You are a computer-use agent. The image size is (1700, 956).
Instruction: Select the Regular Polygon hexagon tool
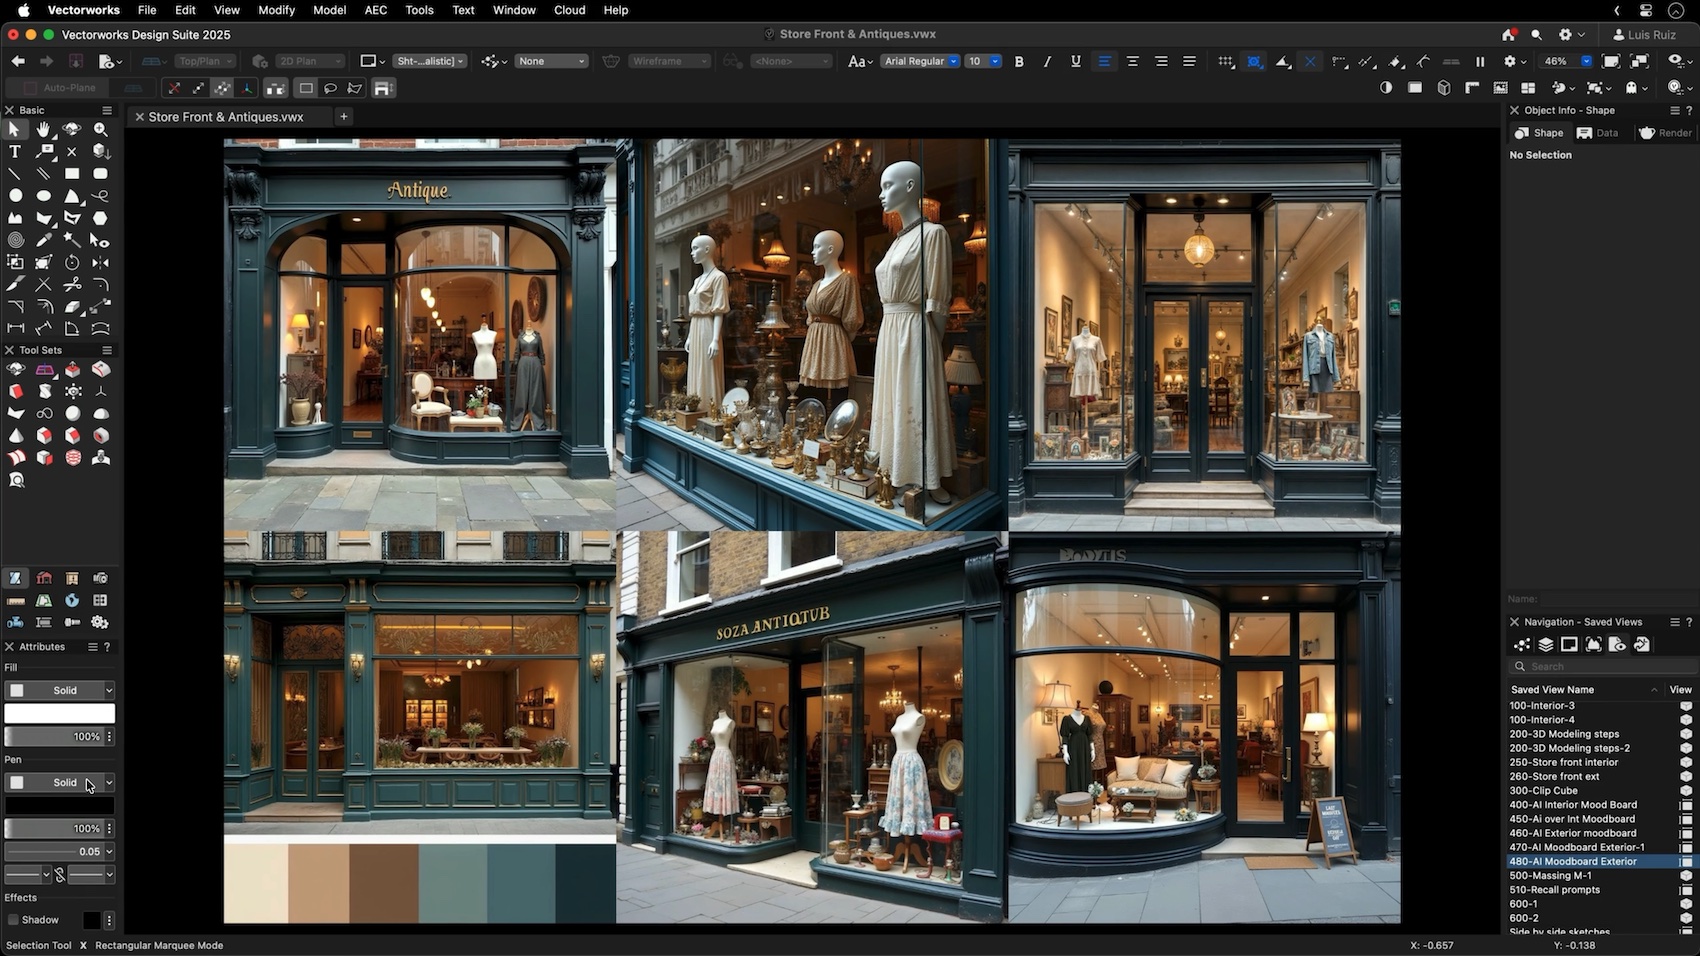(100, 218)
